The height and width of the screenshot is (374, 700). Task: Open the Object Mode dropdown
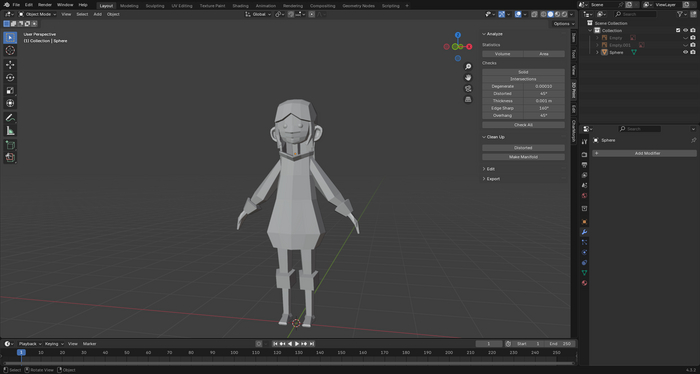[38, 14]
